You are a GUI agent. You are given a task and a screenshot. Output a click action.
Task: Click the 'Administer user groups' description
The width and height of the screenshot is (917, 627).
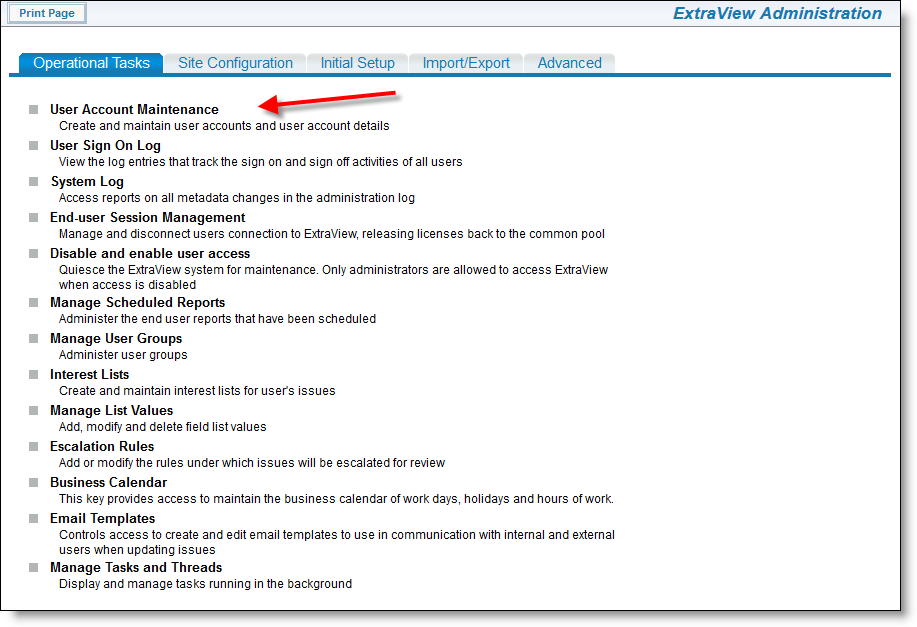pyautogui.click(x=123, y=355)
